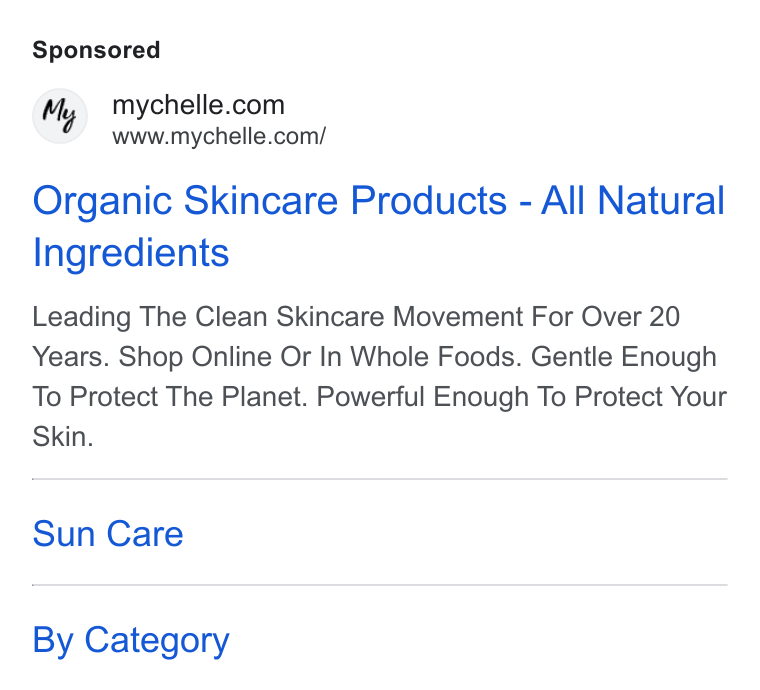Click the phrase Over 20 in the description

tap(630, 317)
